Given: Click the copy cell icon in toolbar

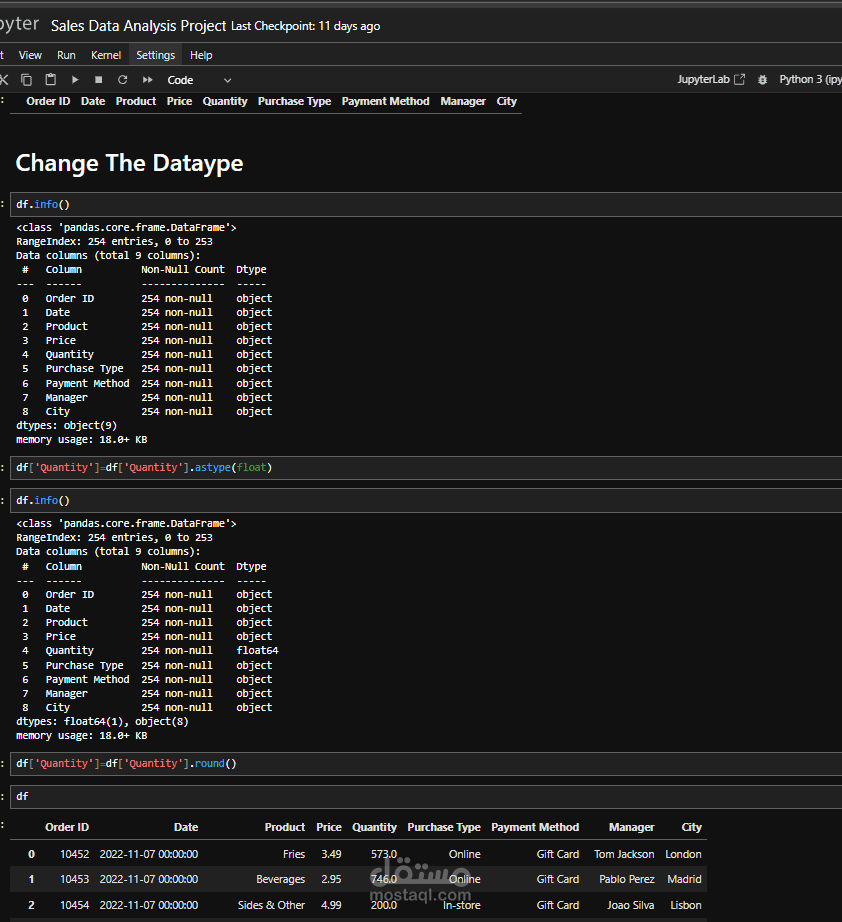Looking at the screenshot, I should pyautogui.click(x=26, y=79).
